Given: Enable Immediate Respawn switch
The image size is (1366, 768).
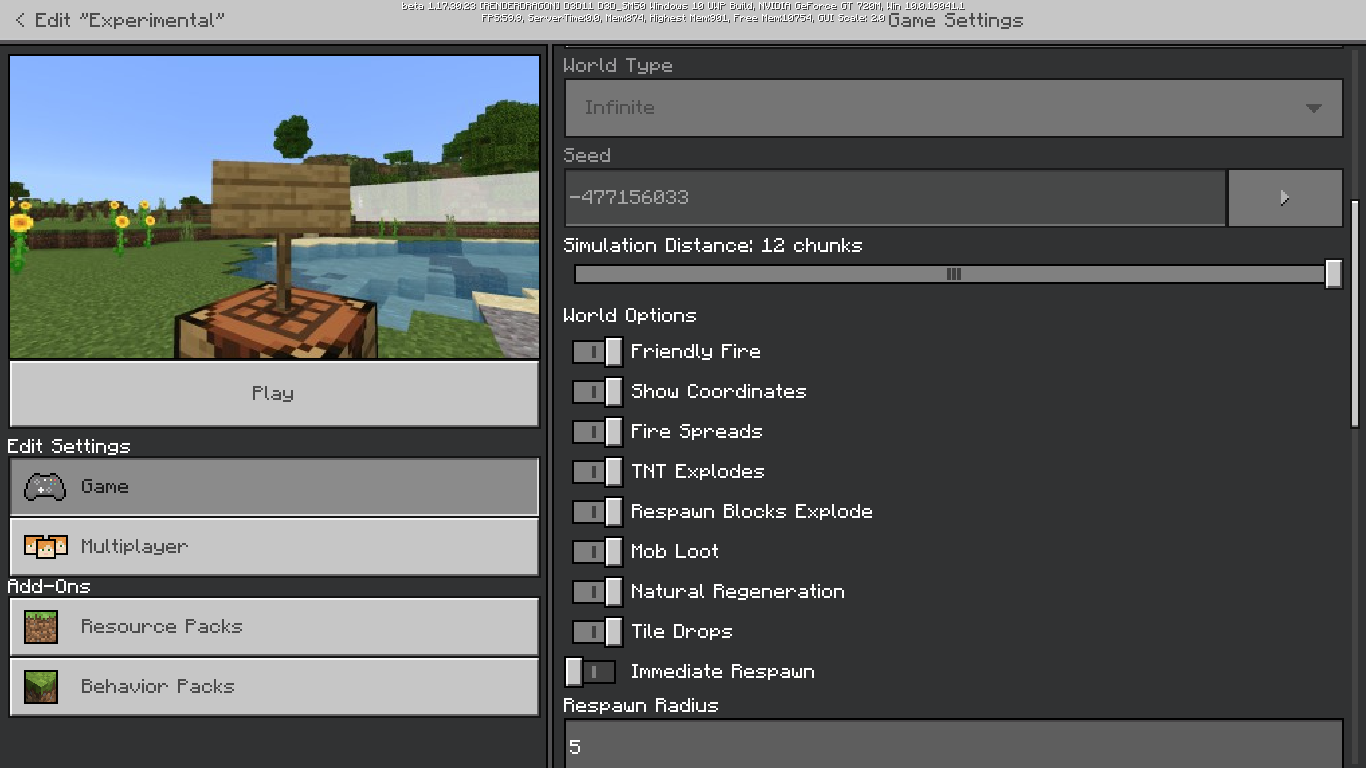Looking at the screenshot, I should 590,672.
